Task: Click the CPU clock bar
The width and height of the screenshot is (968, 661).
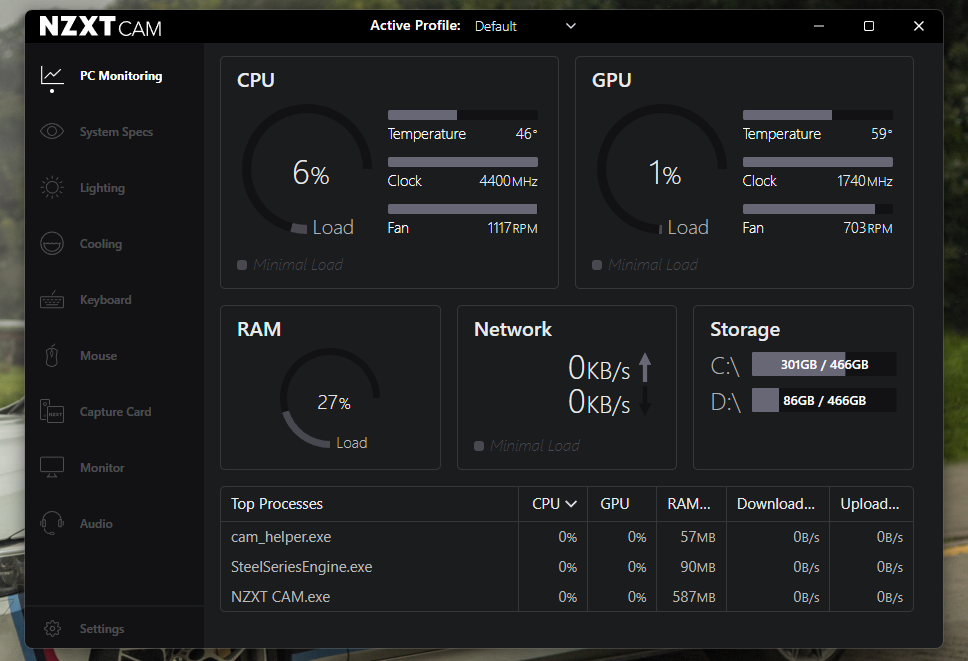Action: pyautogui.click(x=462, y=162)
